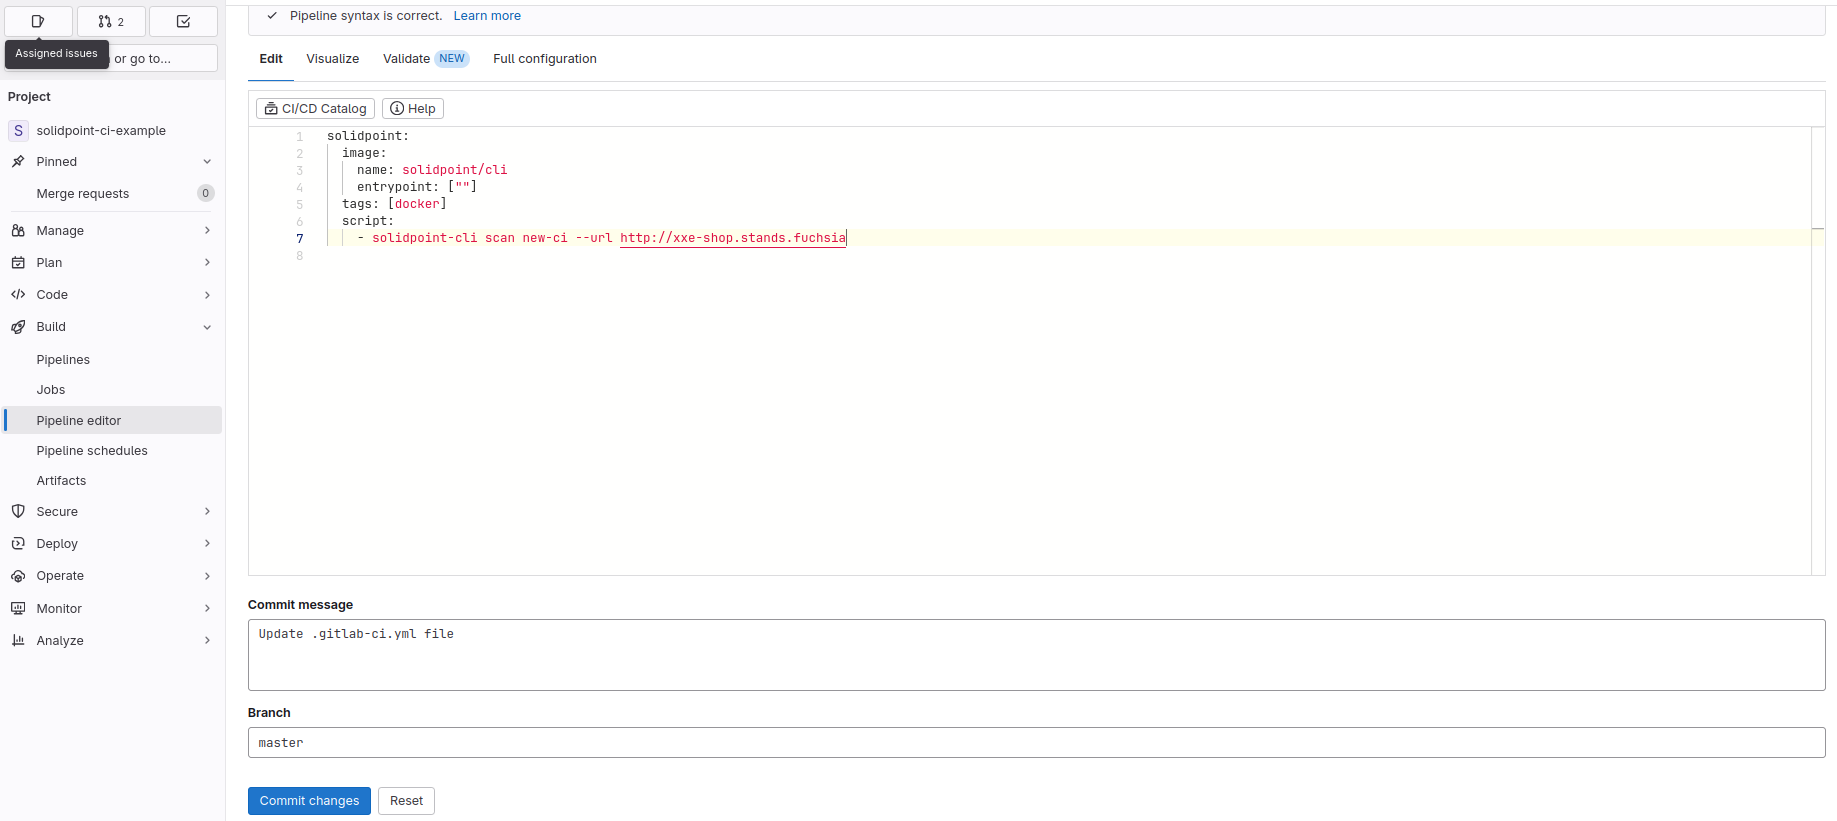1837x821 pixels.
Task: Click the Manage sidebar icon
Action: pos(18,230)
